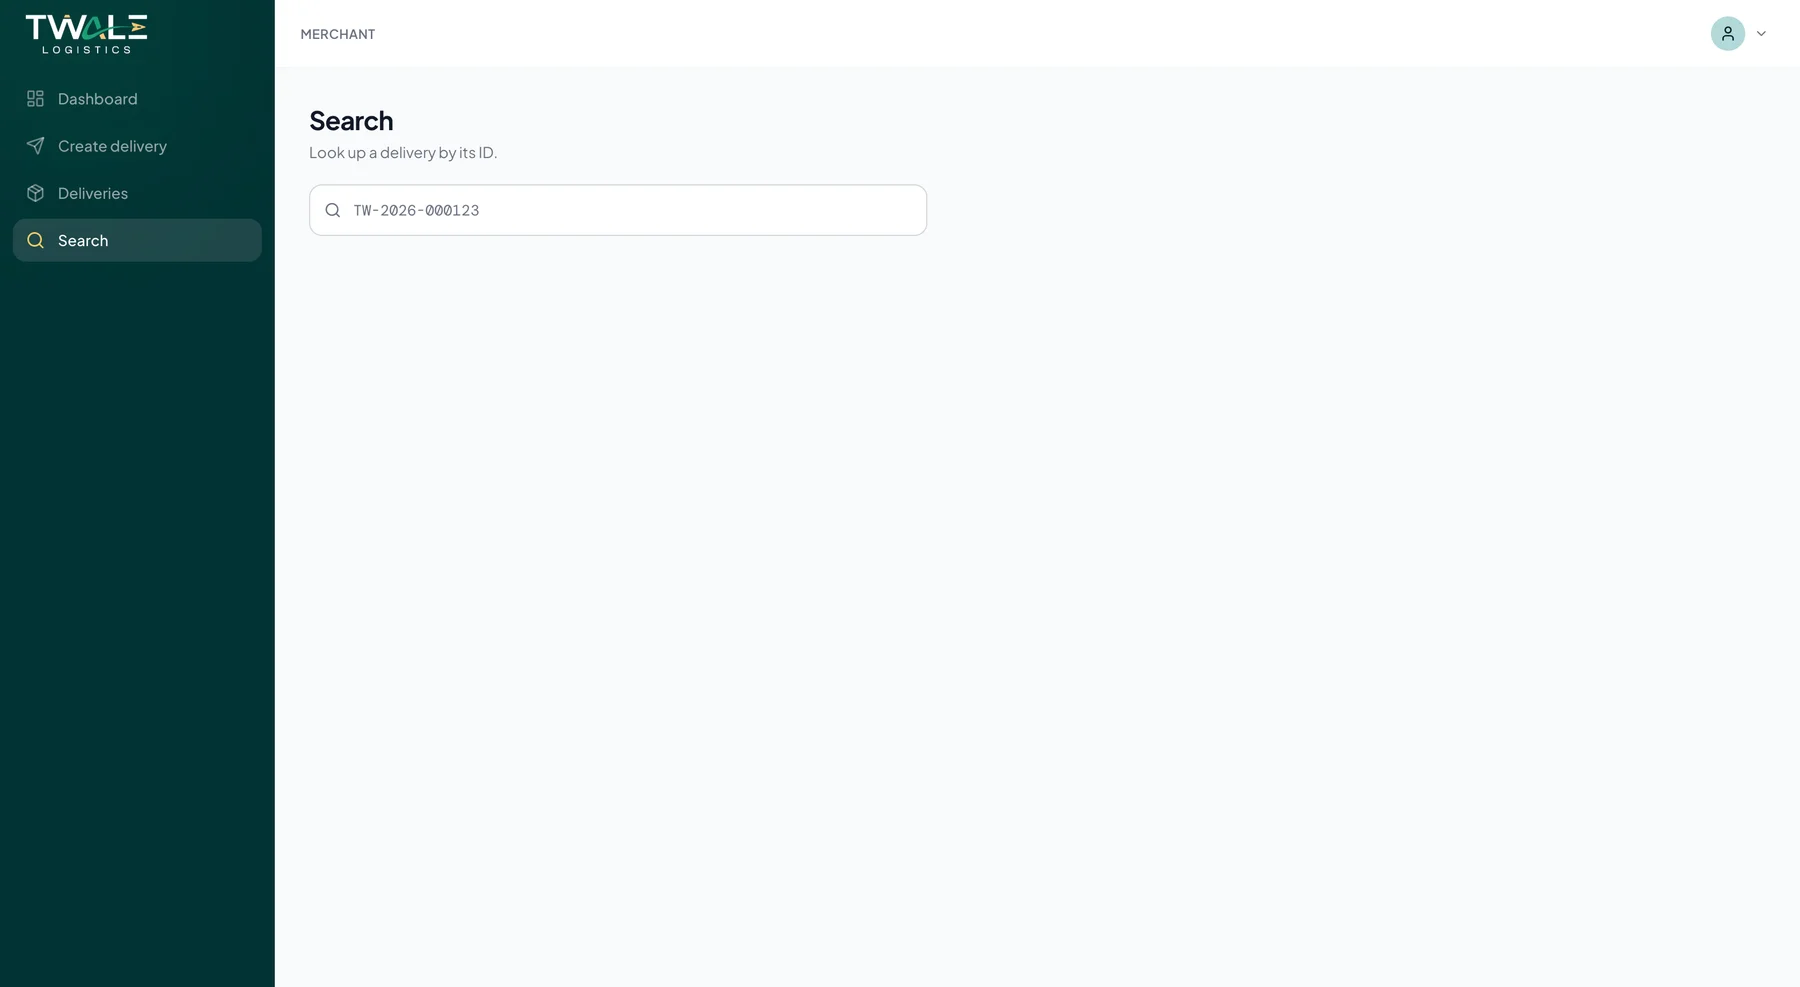Click 'Look up a delivery by its ID.' text
Image resolution: width=1800 pixels, height=987 pixels.
click(x=403, y=153)
